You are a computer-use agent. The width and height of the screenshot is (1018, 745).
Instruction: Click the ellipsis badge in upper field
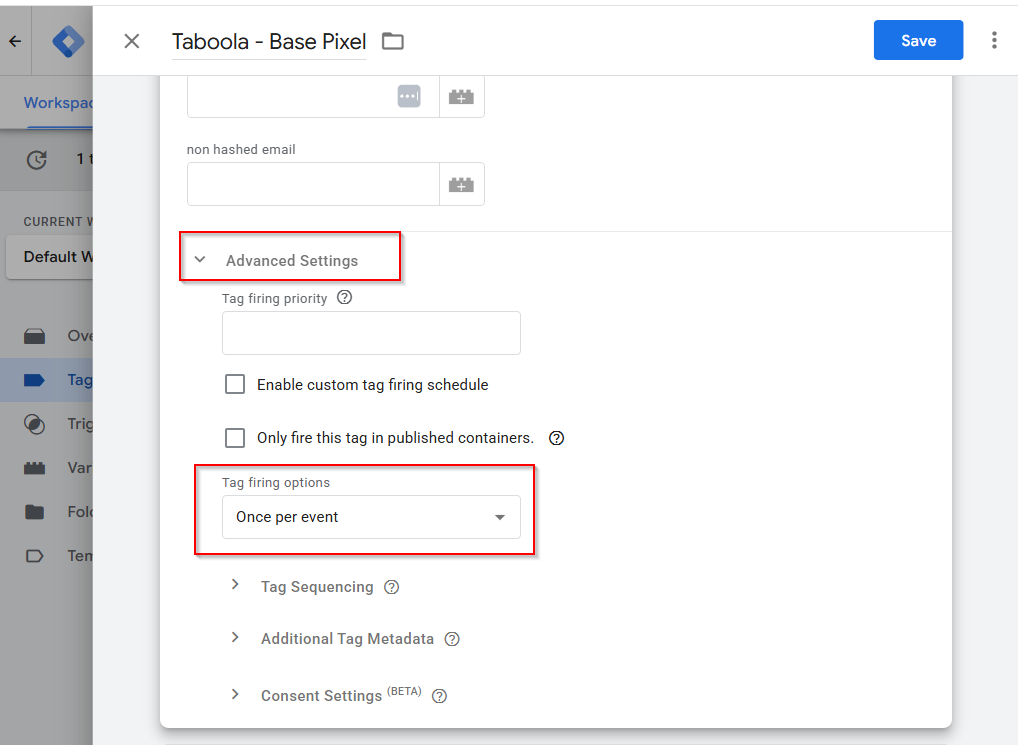pos(409,96)
